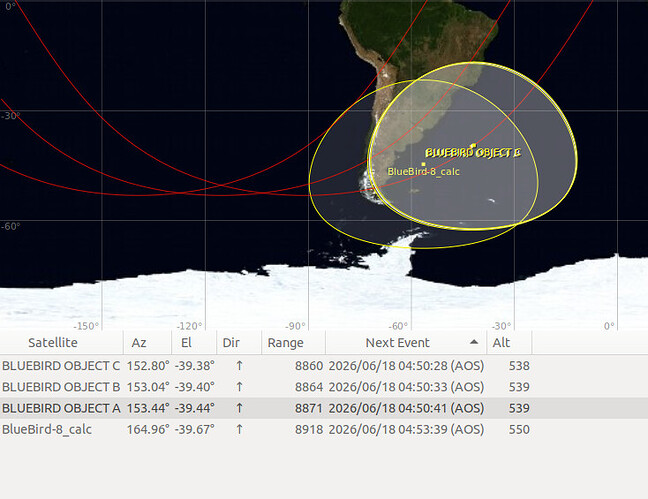Select the BlueBird-8_calc row in list
648x499 pixels.
point(324,430)
